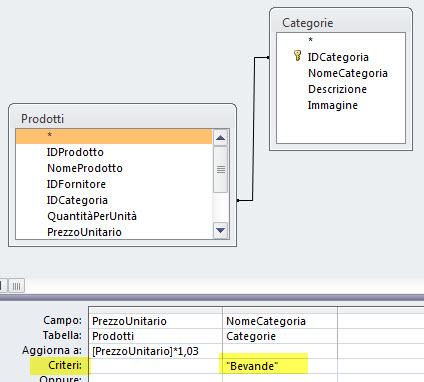The height and width of the screenshot is (382, 424).
Task: Click the primary key icon beside IDCategoria
Action: (x=297, y=56)
